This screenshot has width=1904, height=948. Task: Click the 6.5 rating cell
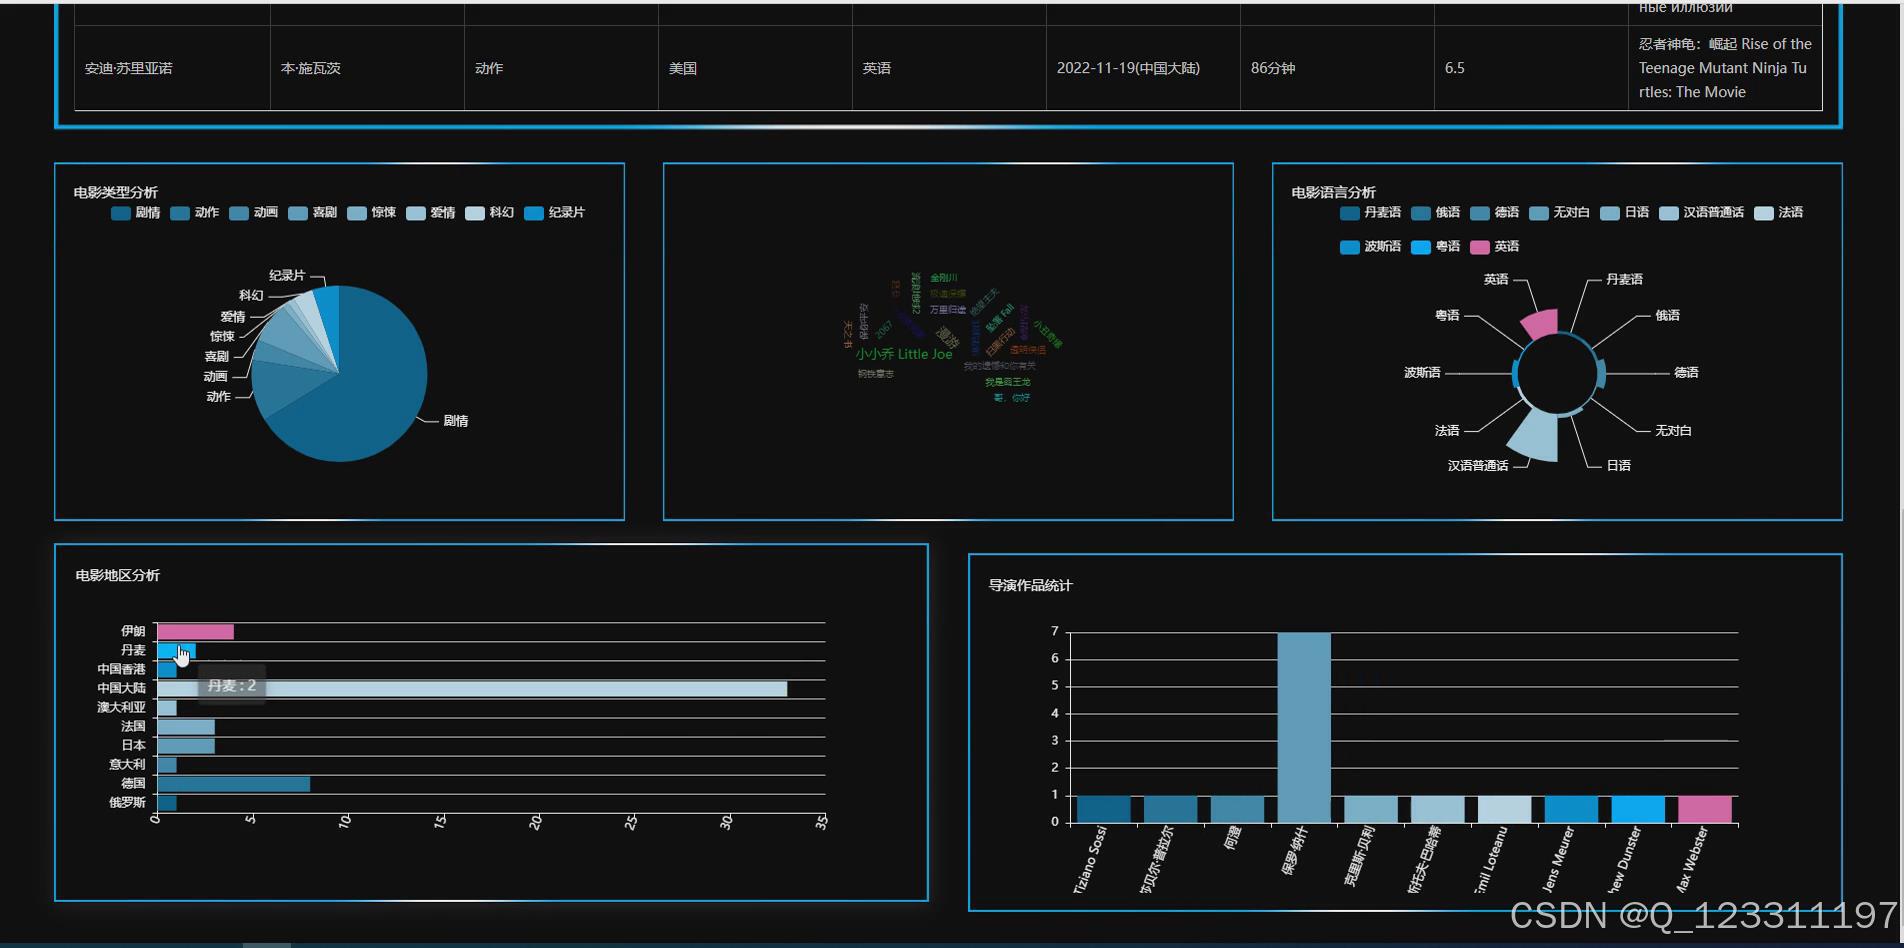coord(1531,68)
